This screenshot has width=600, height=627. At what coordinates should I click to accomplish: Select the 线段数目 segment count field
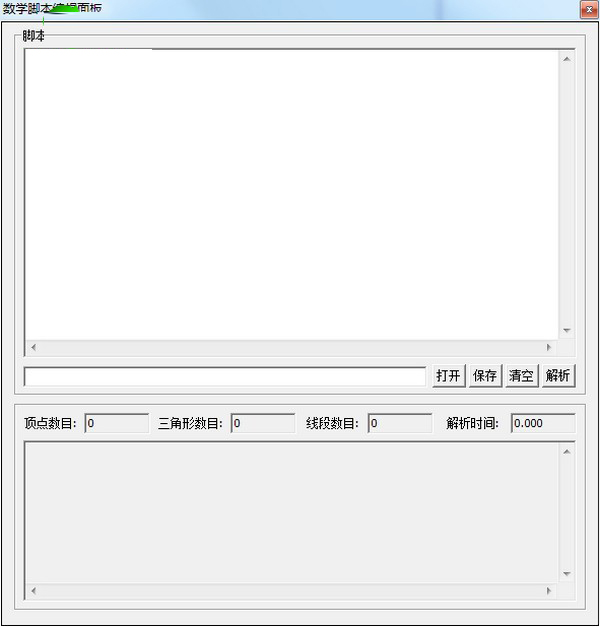coord(400,423)
